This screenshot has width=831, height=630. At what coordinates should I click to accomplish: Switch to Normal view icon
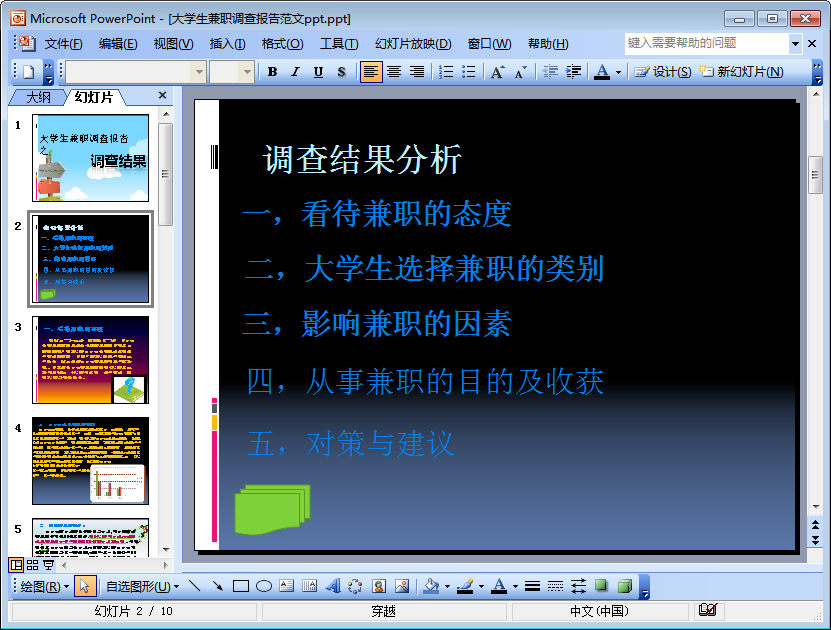pos(16,565)
